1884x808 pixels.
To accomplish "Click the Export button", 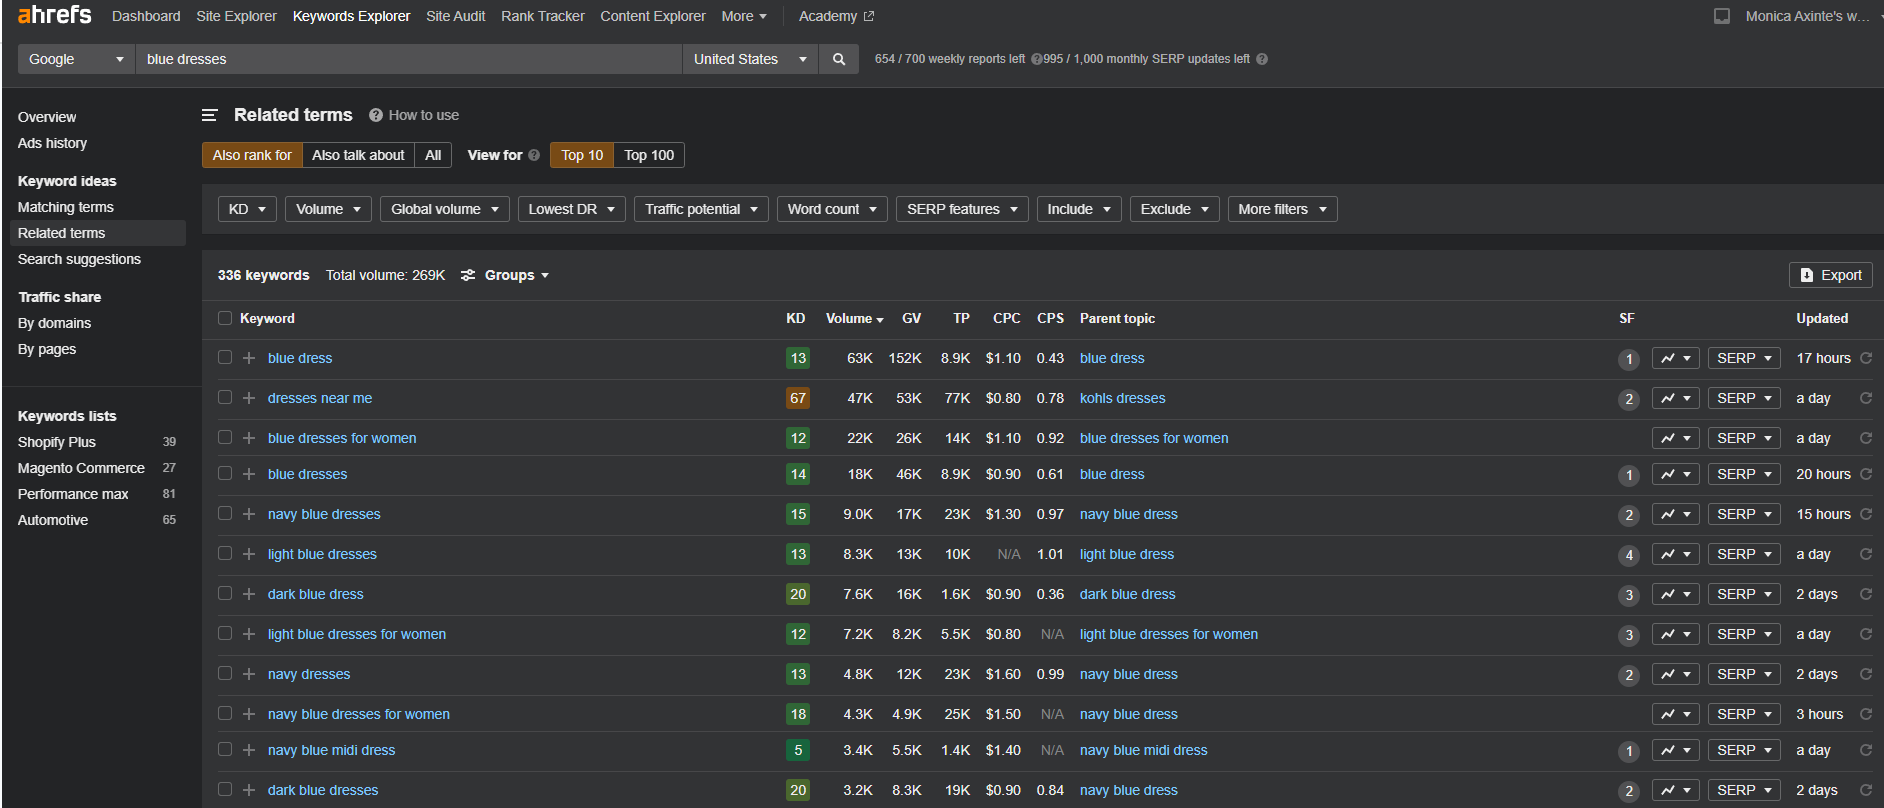I will [x=1830, y=275].
